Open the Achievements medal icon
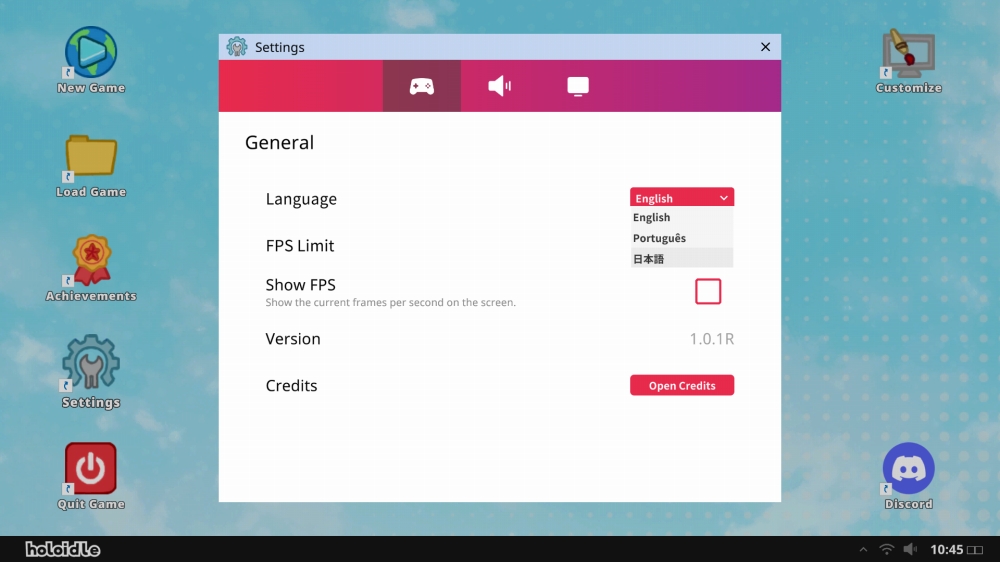The image size is (1000, 562). tap(91, 261)
